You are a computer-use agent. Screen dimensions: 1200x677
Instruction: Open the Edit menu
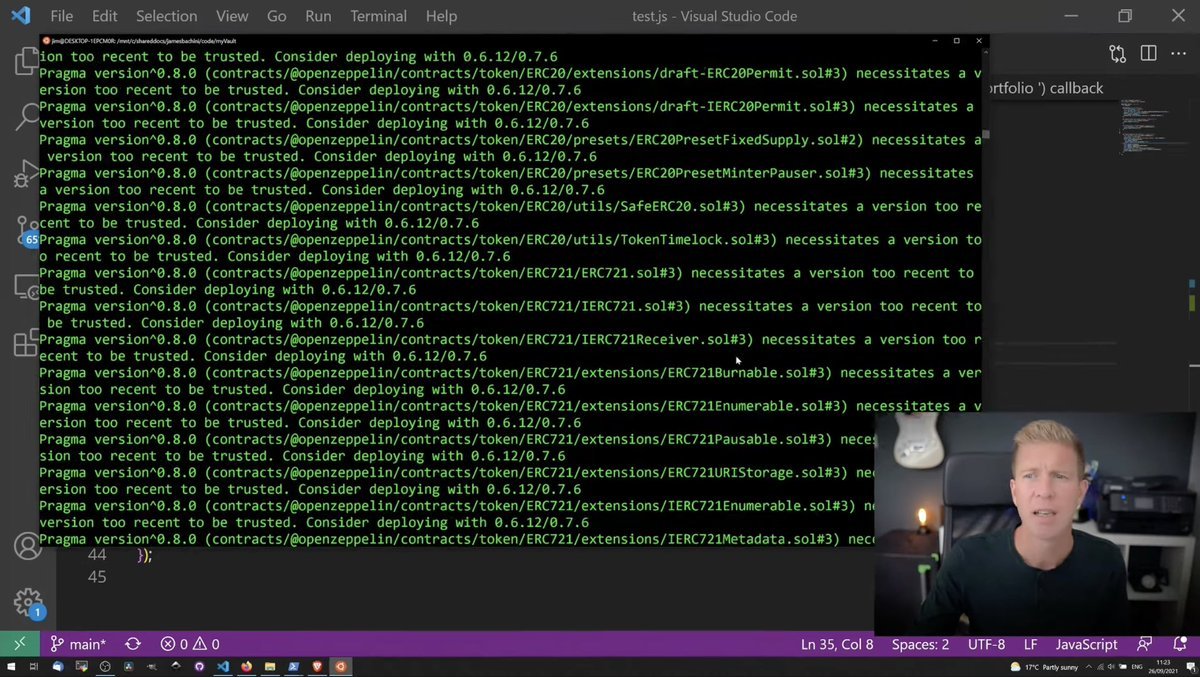[104, 16]
